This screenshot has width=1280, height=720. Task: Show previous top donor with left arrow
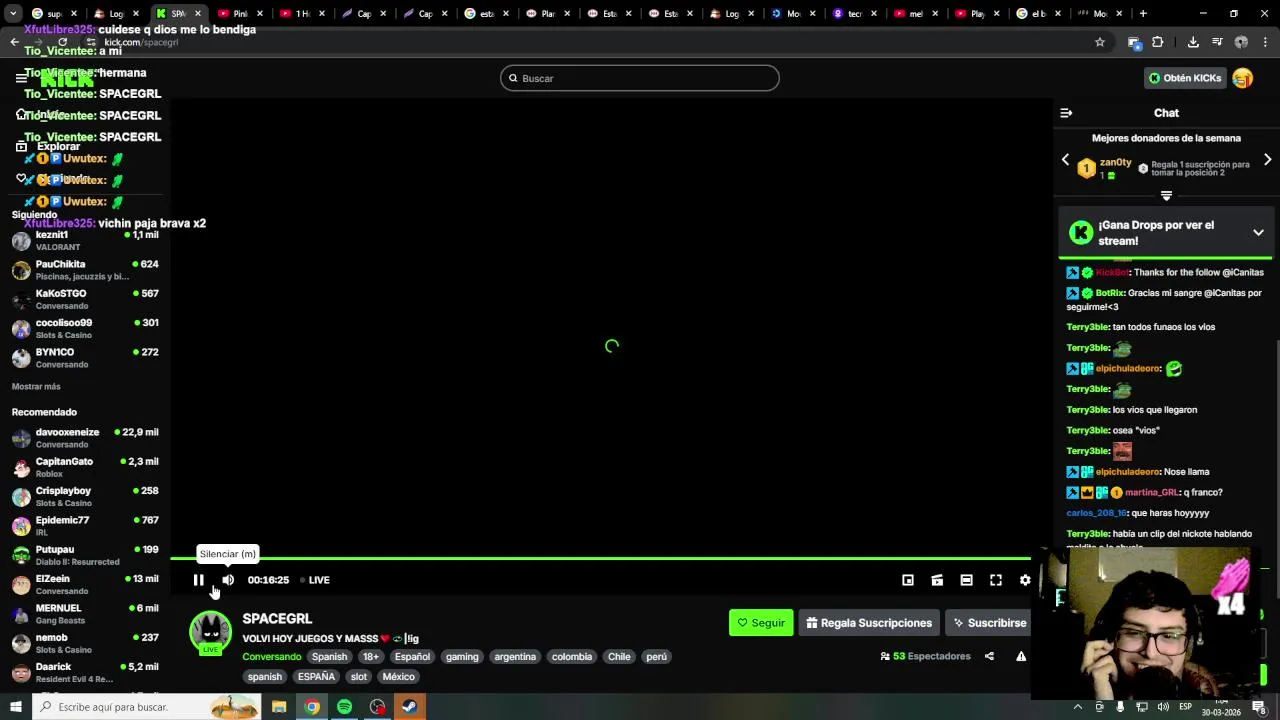1065,160
